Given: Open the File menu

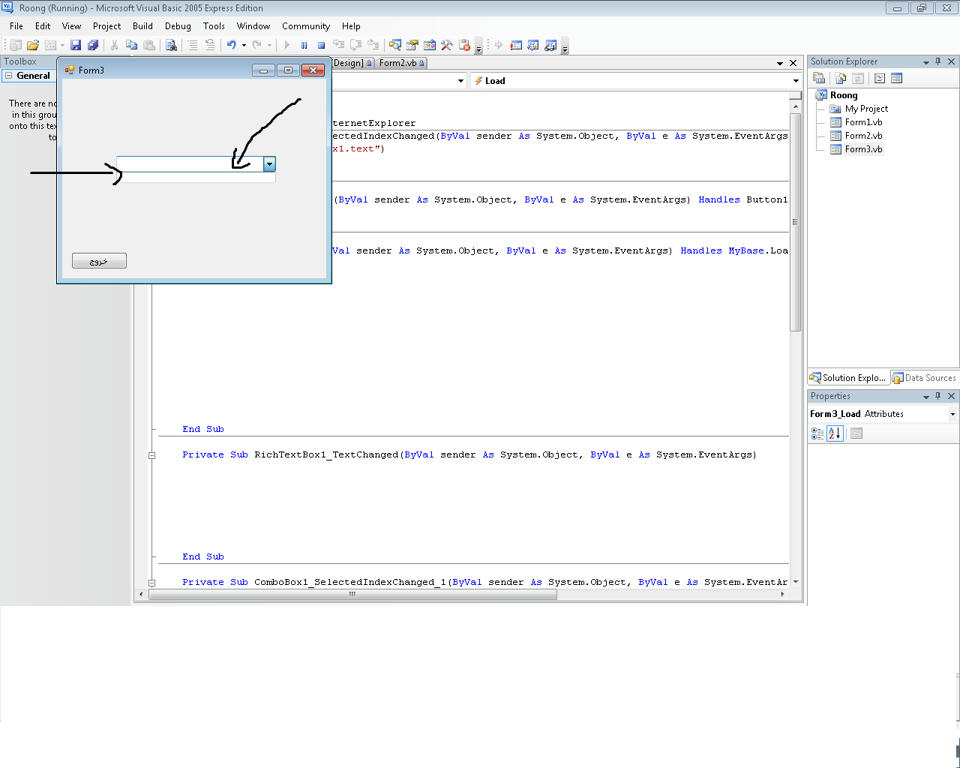Looking at the screenshot, I should (16, 26).
